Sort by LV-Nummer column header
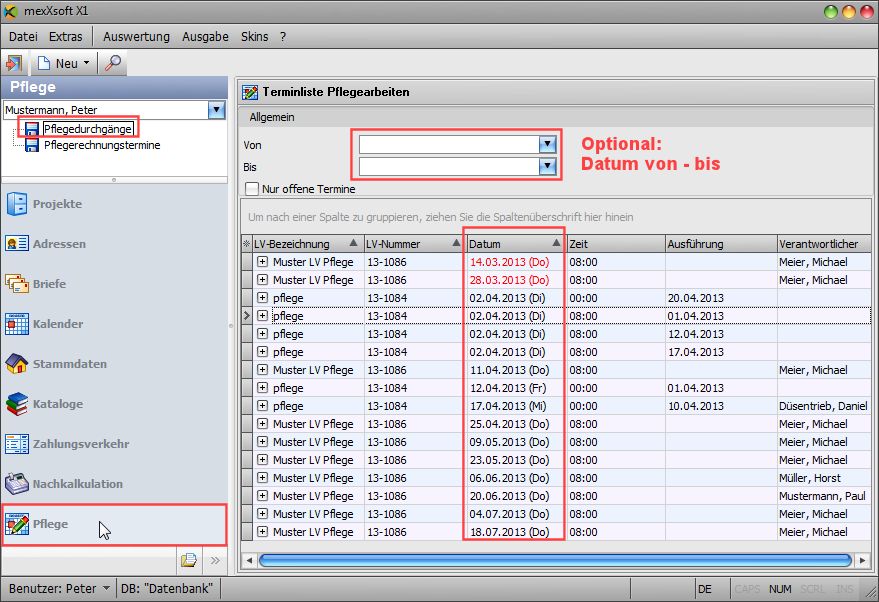The height and width of the screenshot is (602, 879). (413, 244)
